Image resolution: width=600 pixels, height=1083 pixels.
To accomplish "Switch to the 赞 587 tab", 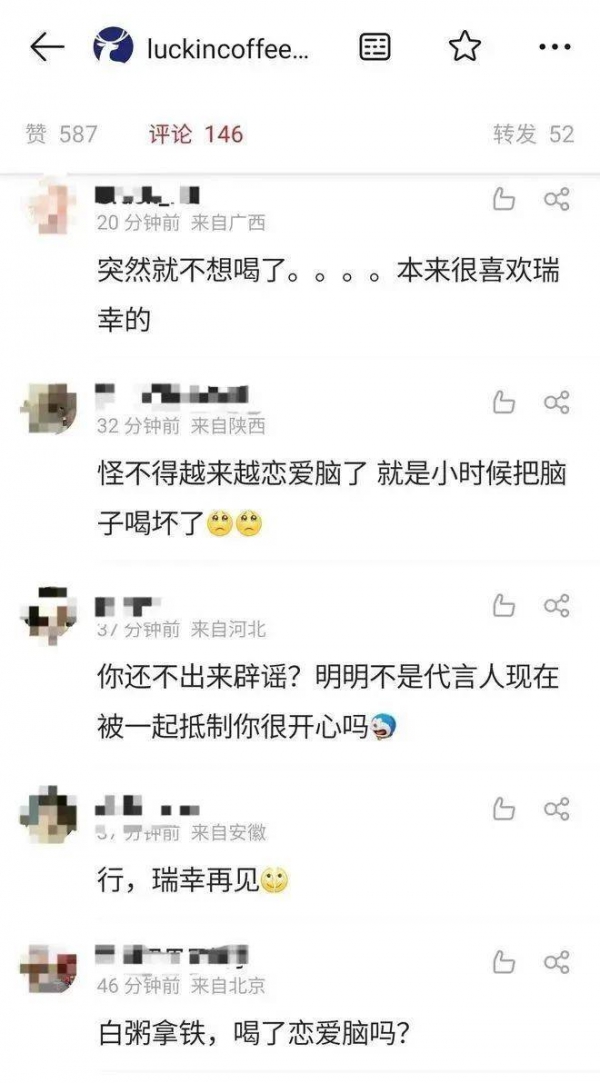I will click(61, 134).
